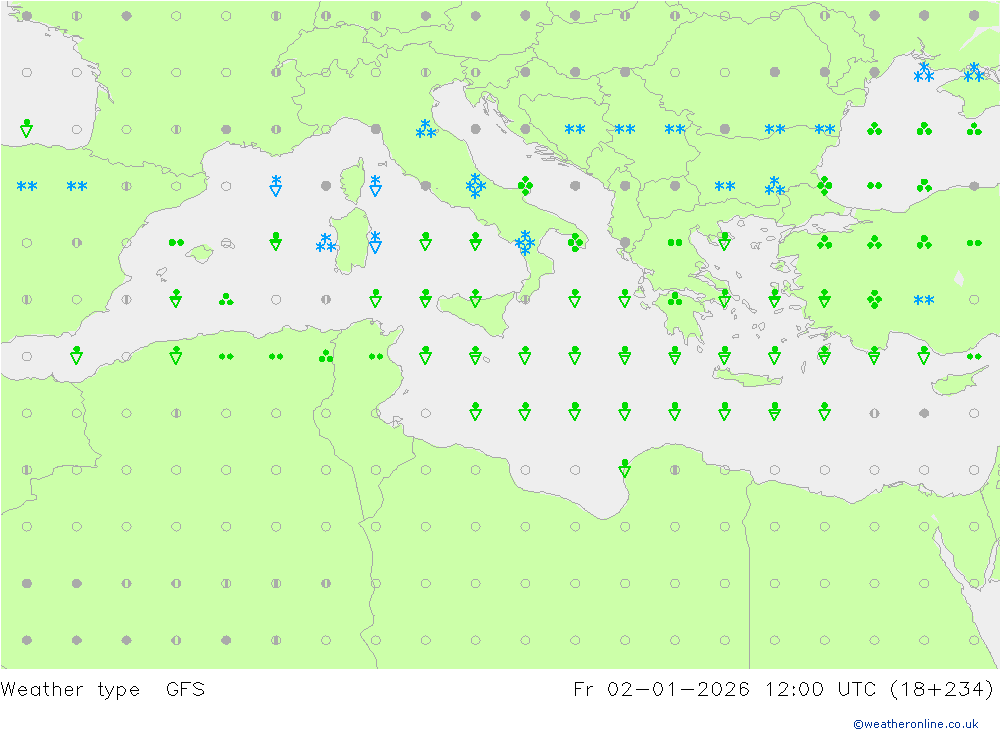
Task: Click the heavy snowflake symbol over central Italy
Action: coord(475,186)
